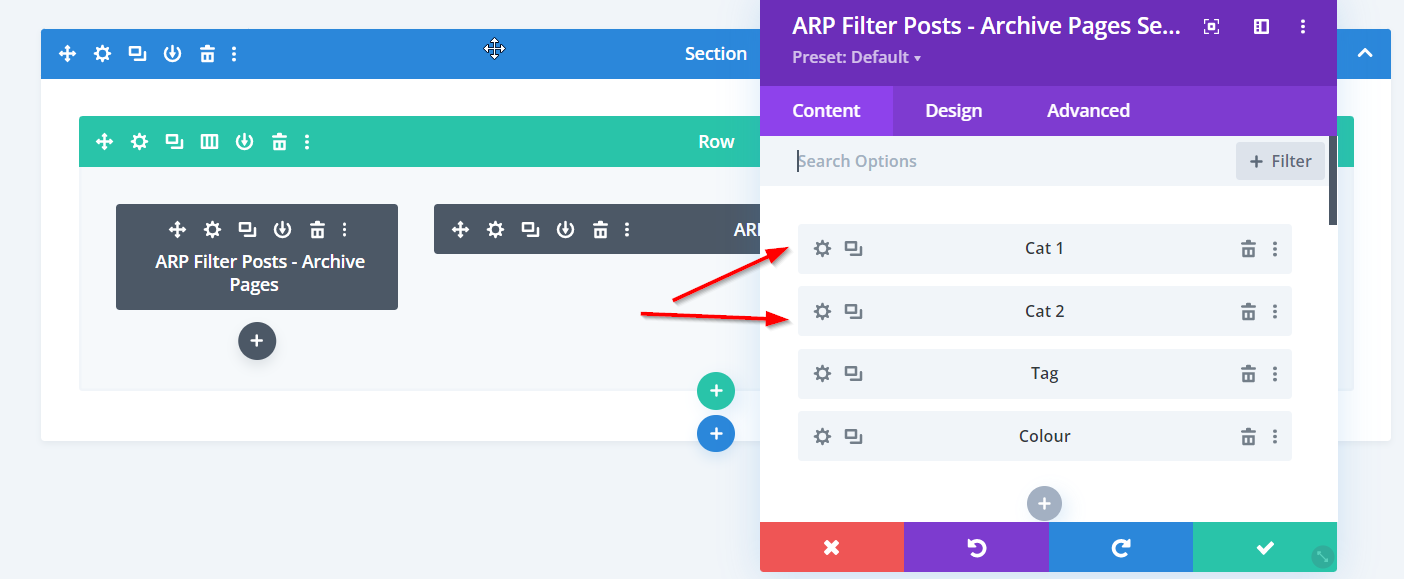The height and width of the screenshot is (579, 1404).
Task: Toggle the modal split view icon
Action: point(1261,27)
